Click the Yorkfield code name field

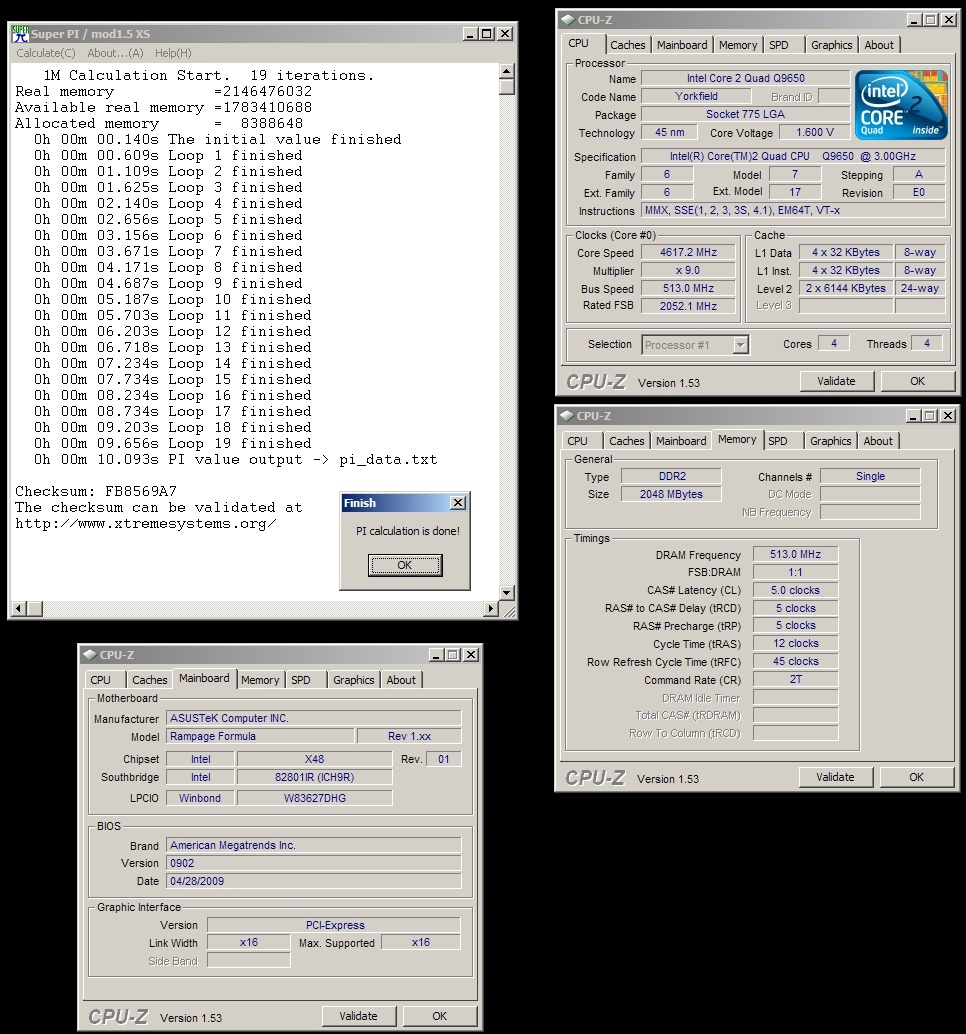click(696, 96)
